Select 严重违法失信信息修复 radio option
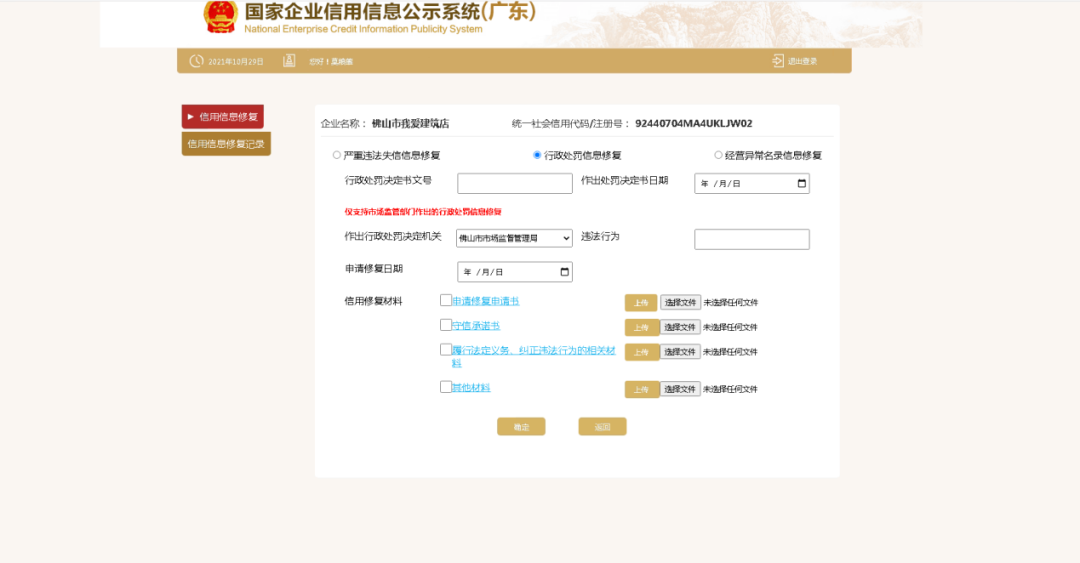 pos(337,155)
